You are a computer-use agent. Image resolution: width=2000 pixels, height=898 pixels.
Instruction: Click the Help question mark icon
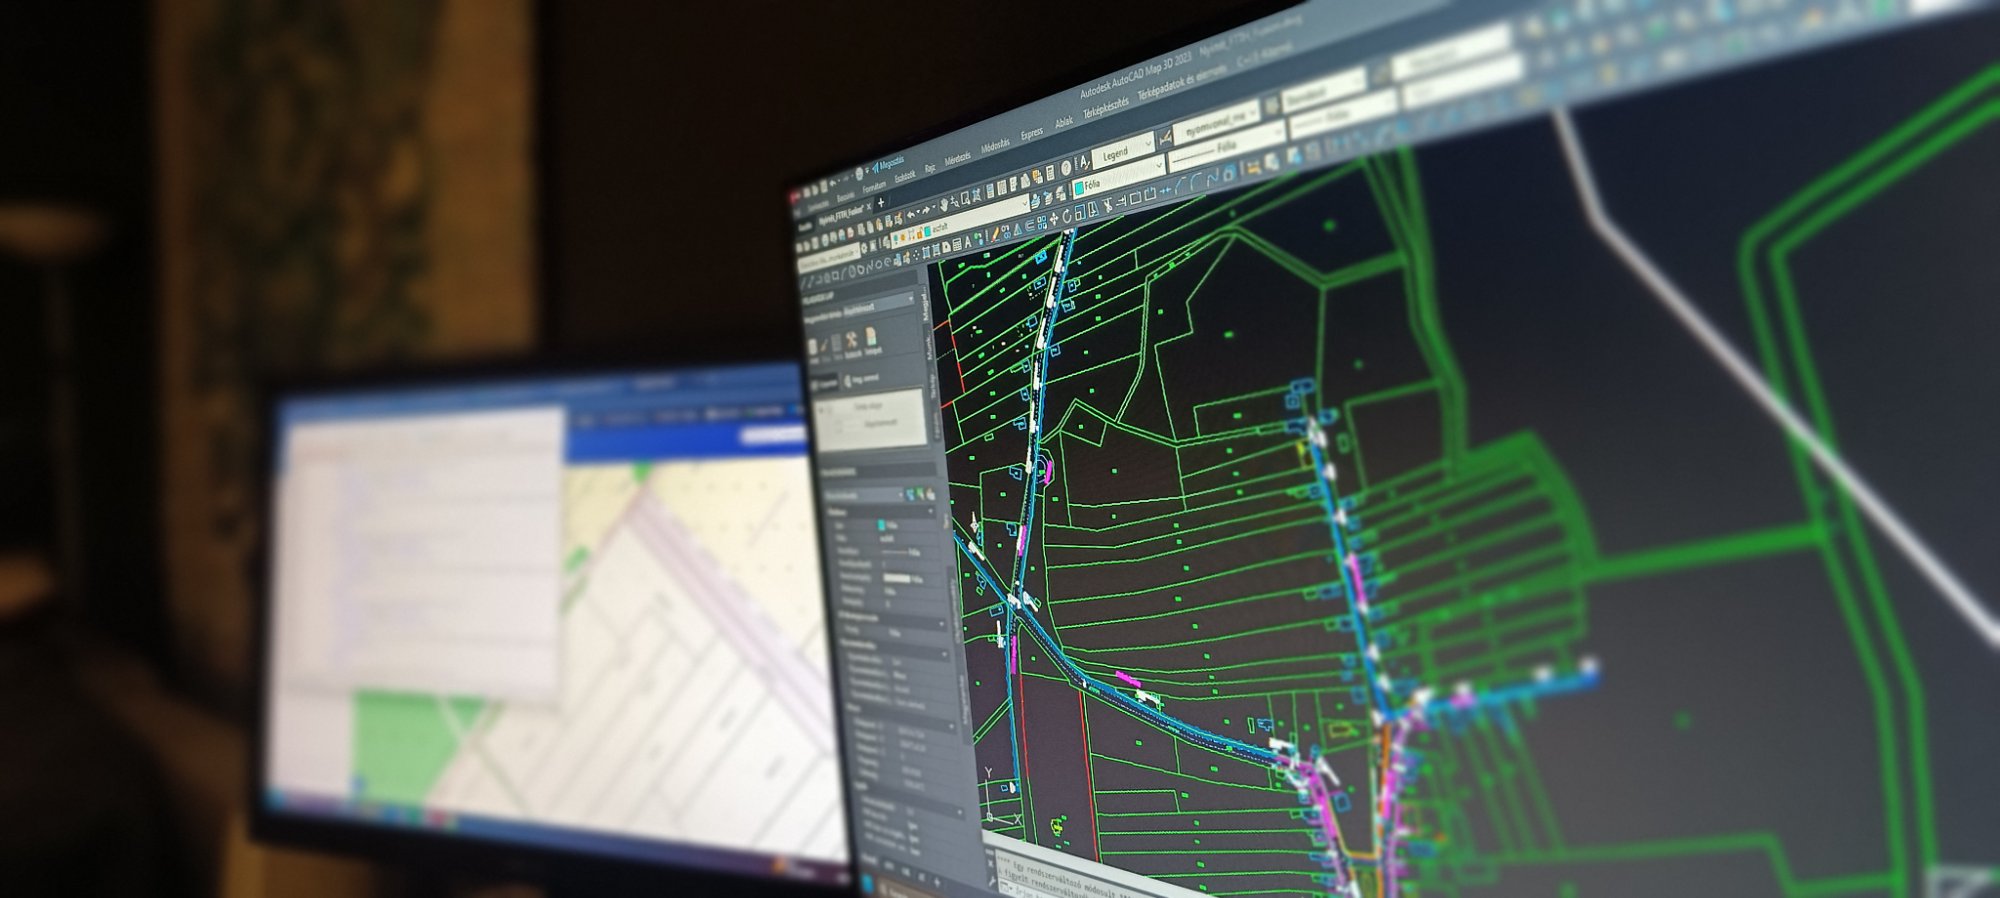pos(1066,166)
